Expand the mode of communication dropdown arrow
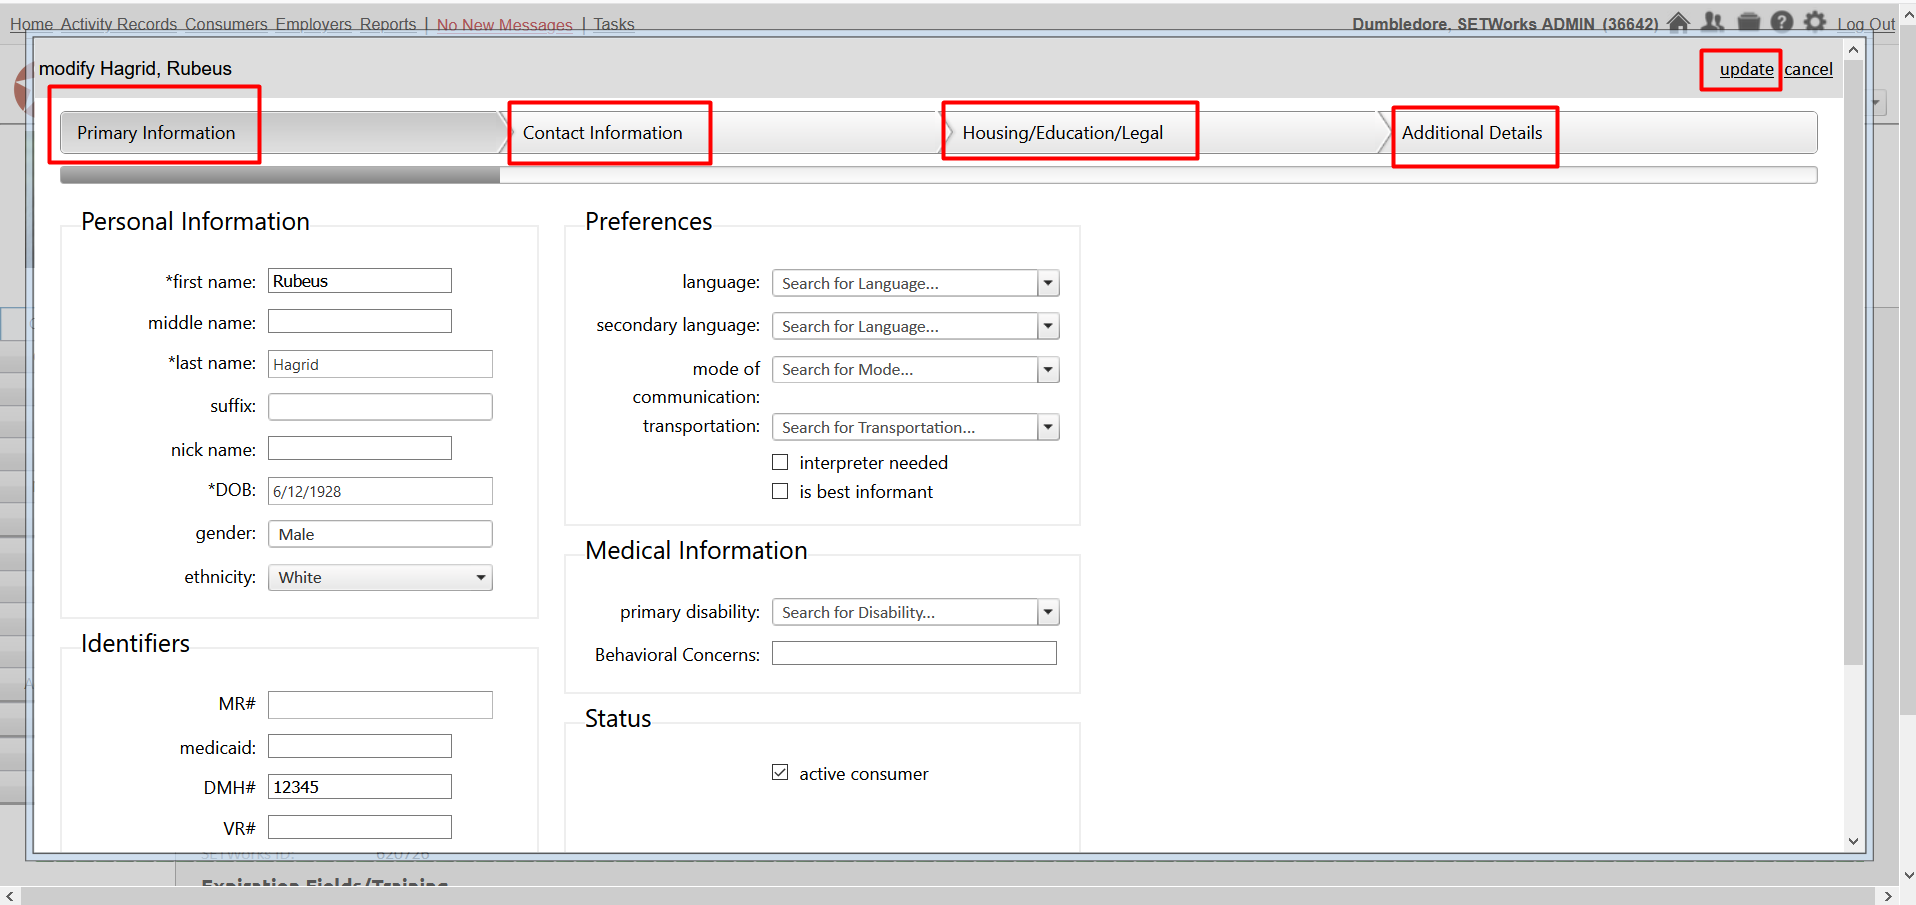 coord(1048,370)
